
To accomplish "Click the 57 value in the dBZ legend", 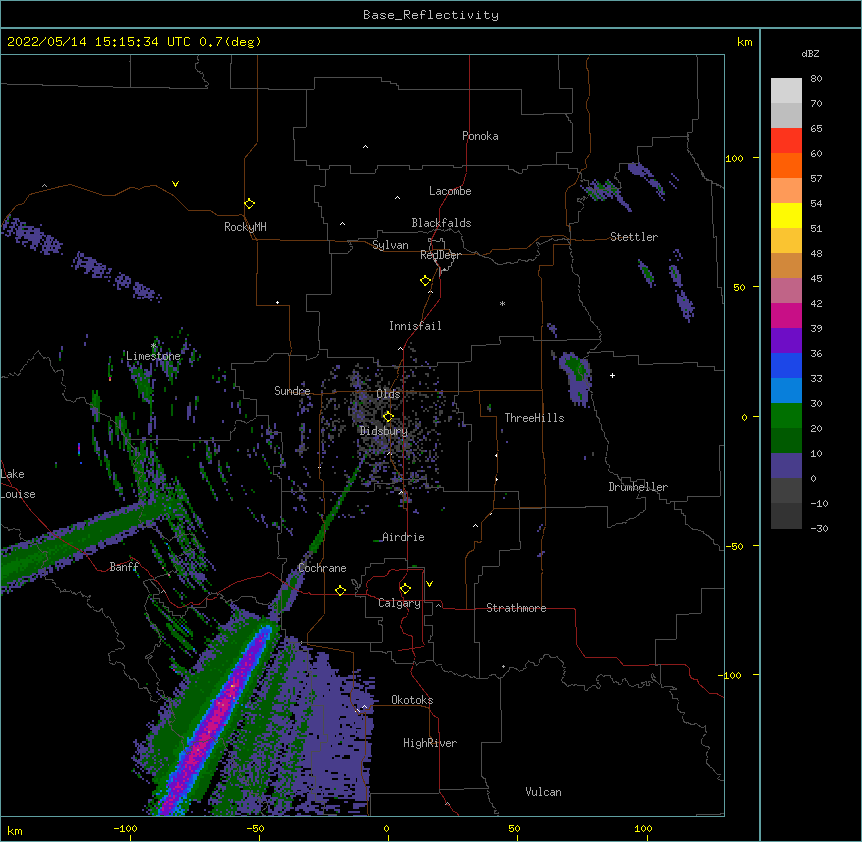I will (x=816, y=178).
